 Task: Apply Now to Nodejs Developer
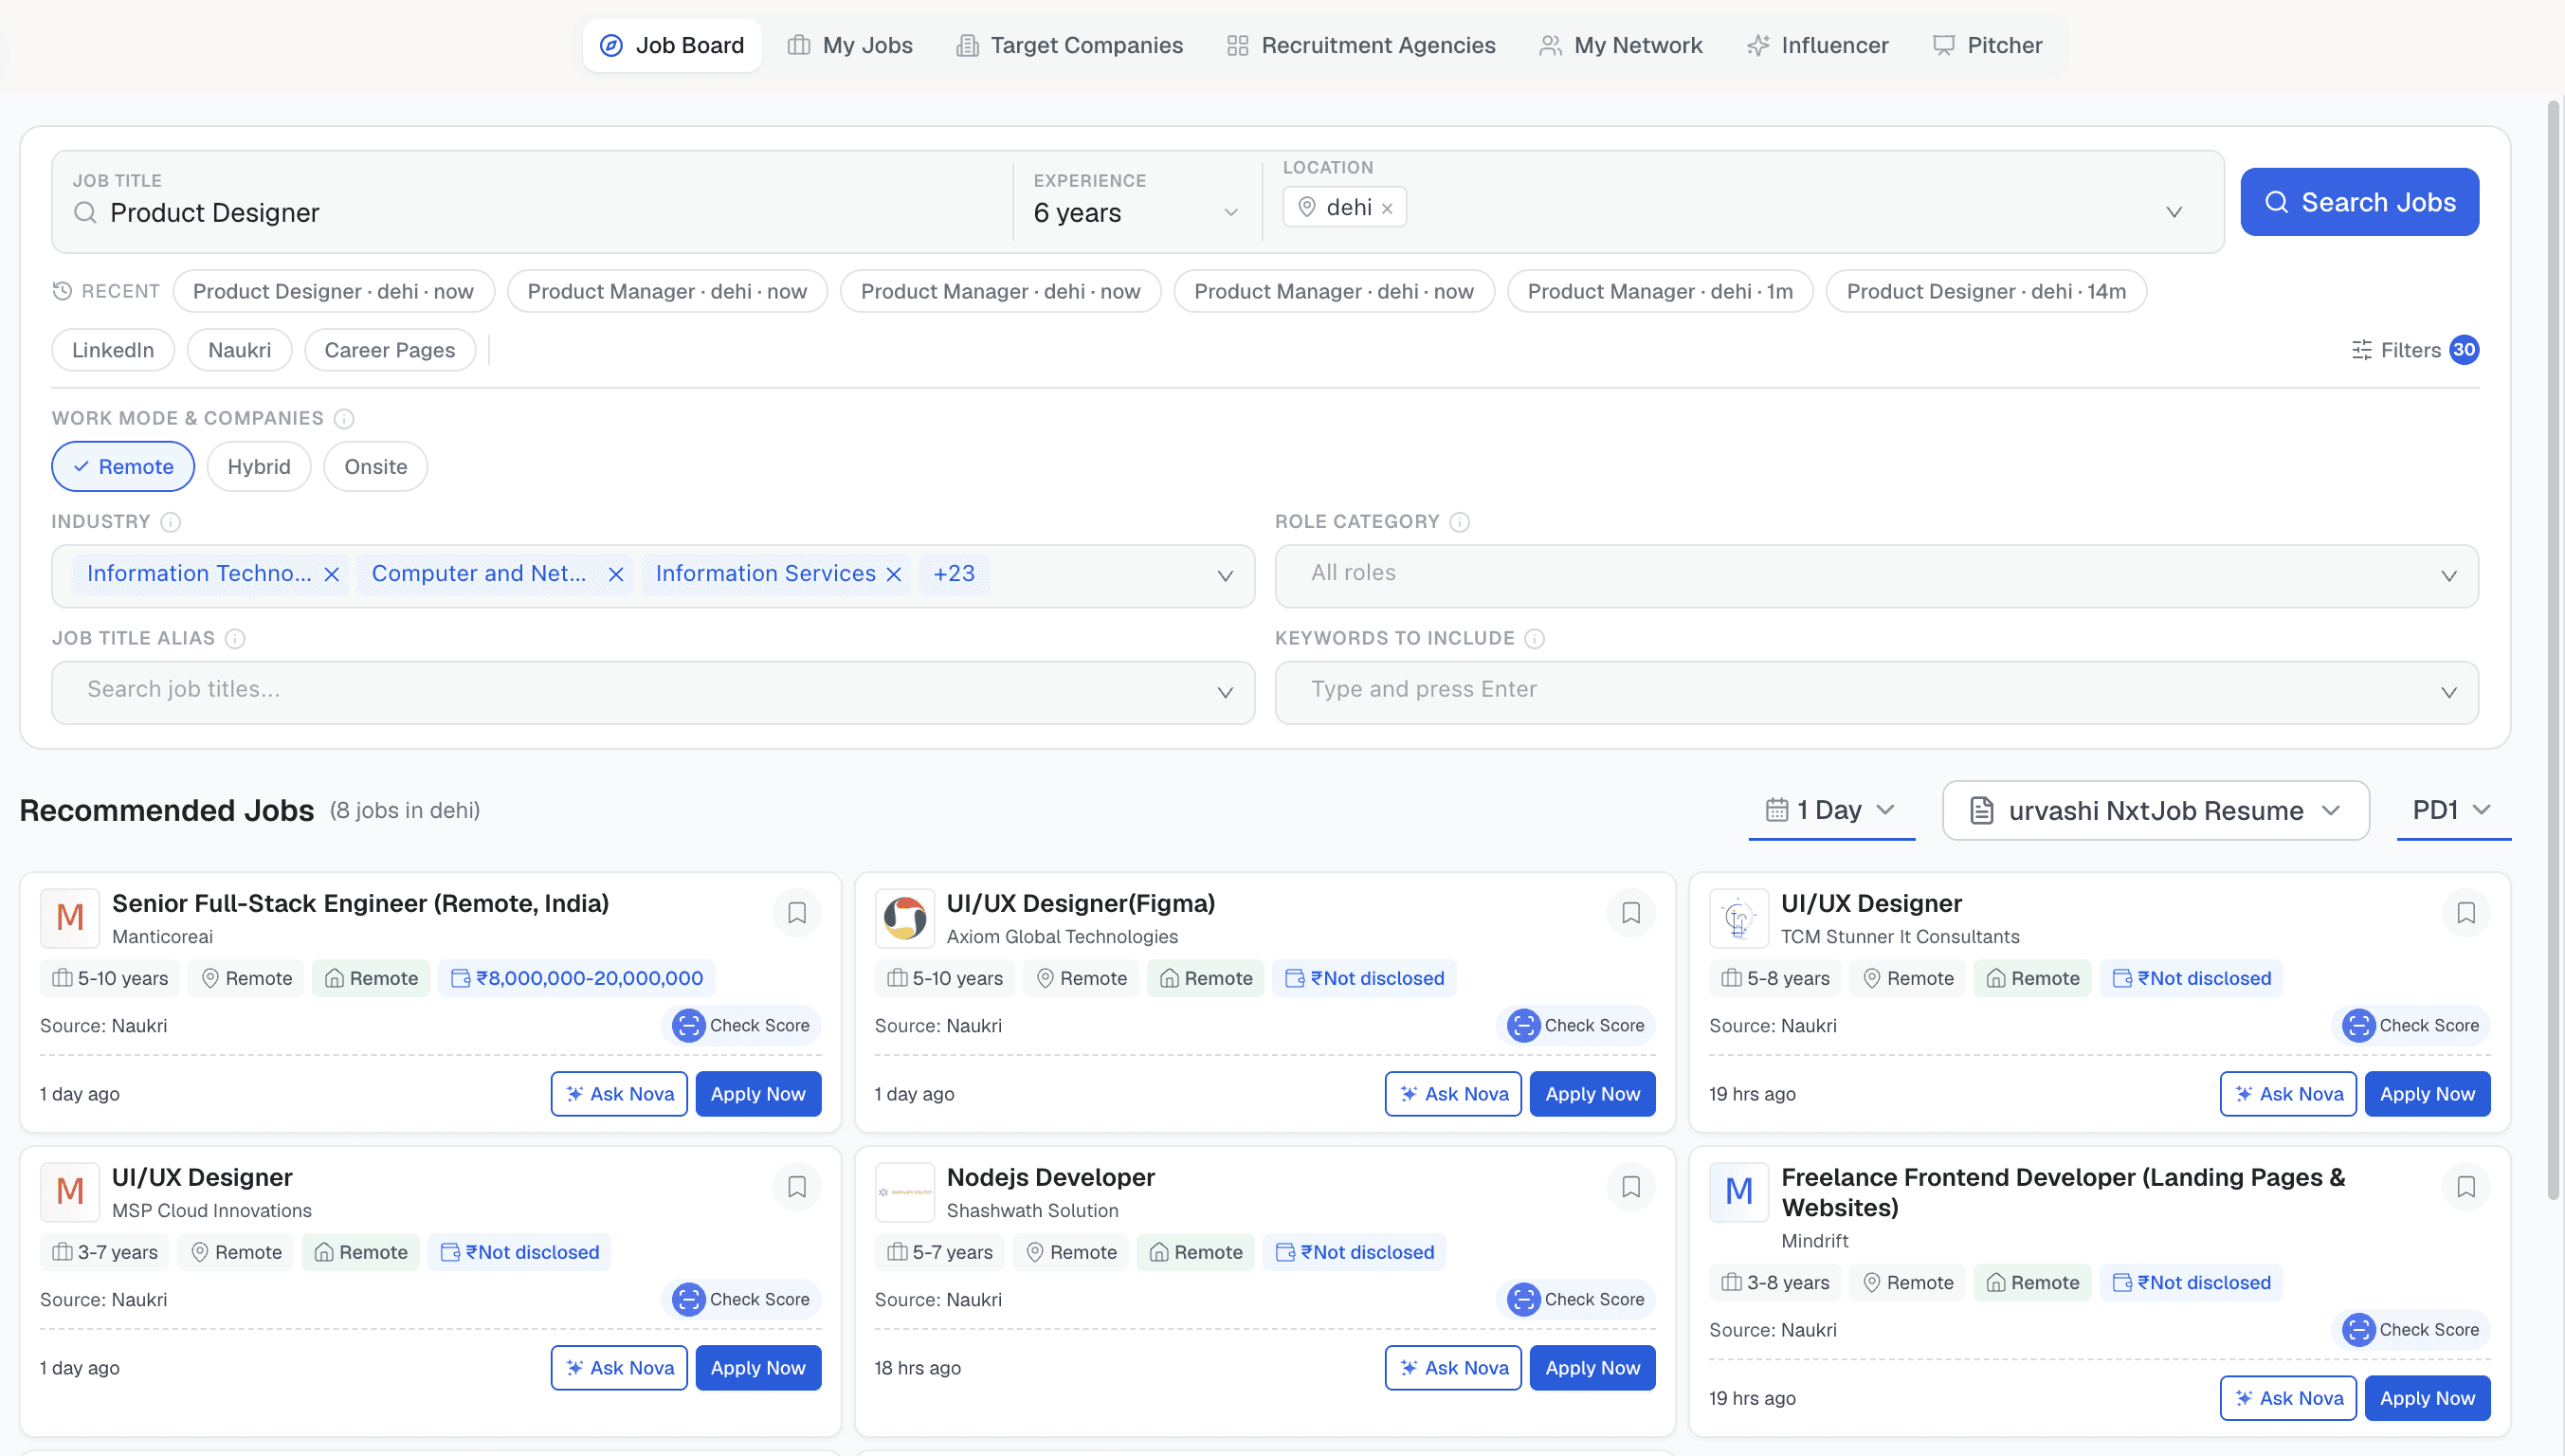pyautogui.click(x=1593, y=1368)
